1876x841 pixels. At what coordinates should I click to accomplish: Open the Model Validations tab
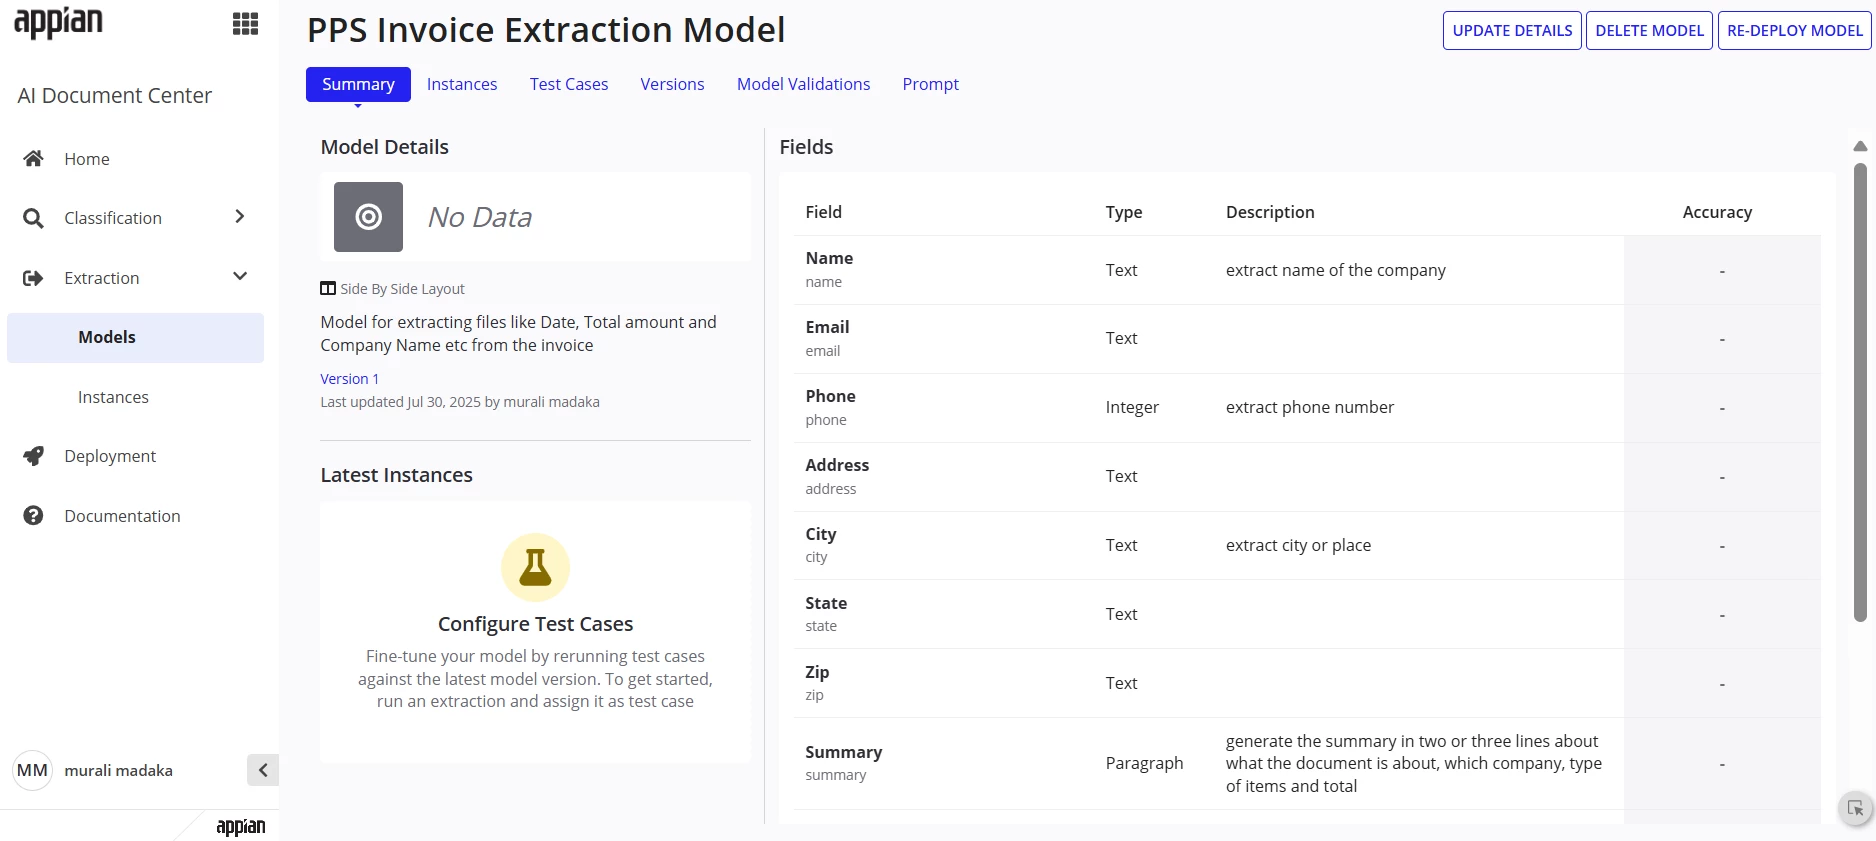click(804, 84)
